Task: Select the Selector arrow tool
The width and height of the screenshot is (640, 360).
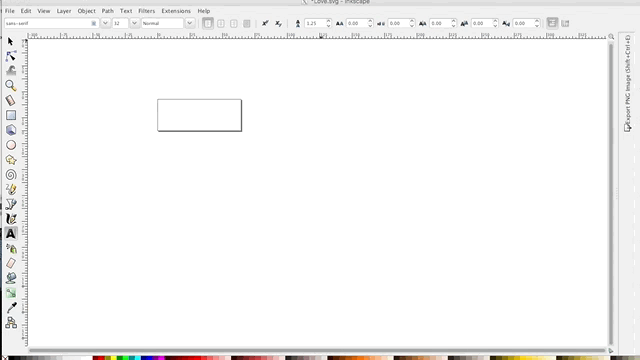Action: [x=11, y=42]
